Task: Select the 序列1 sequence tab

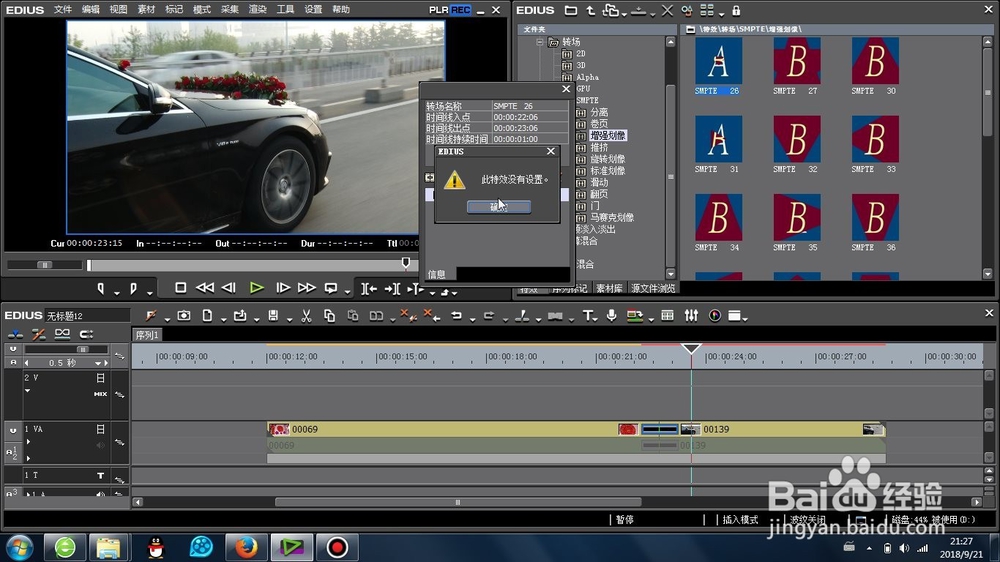Action: (147, 335)
